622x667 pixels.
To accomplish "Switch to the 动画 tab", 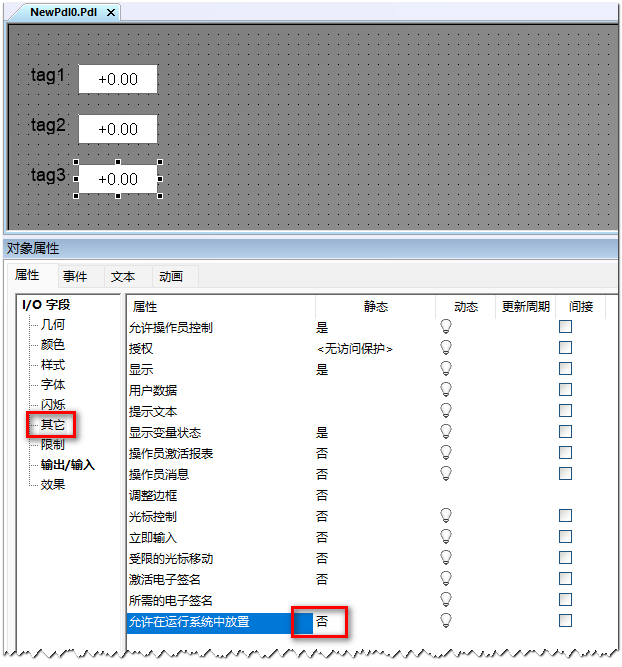I will [168, 277].
